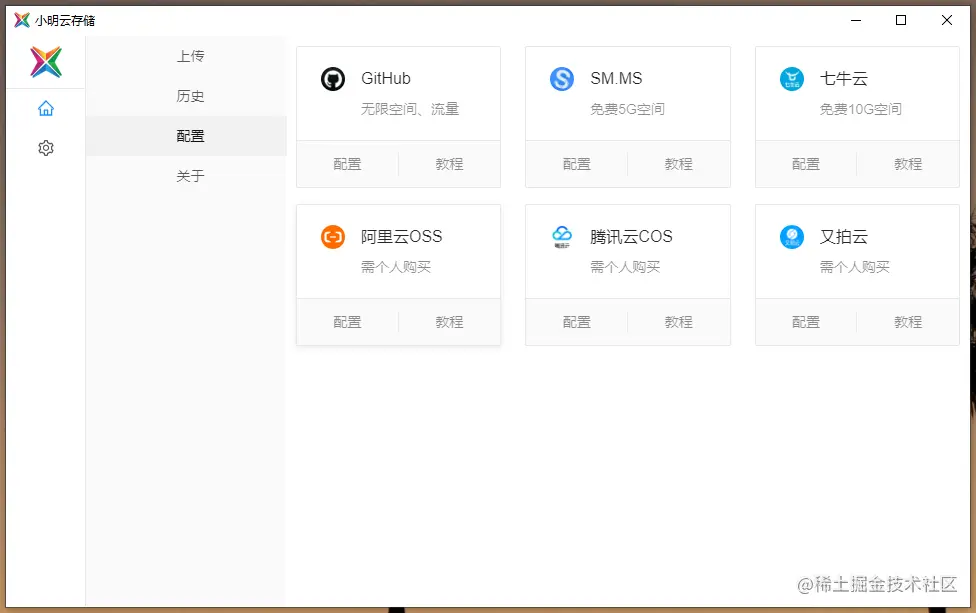
Task: Click the 小明云存储 window title
Action: coord(65,21)
